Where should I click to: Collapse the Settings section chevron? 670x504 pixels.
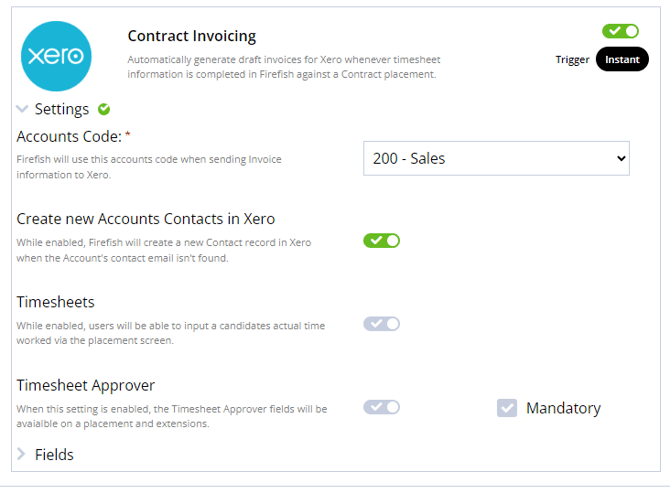pos(22,109)
